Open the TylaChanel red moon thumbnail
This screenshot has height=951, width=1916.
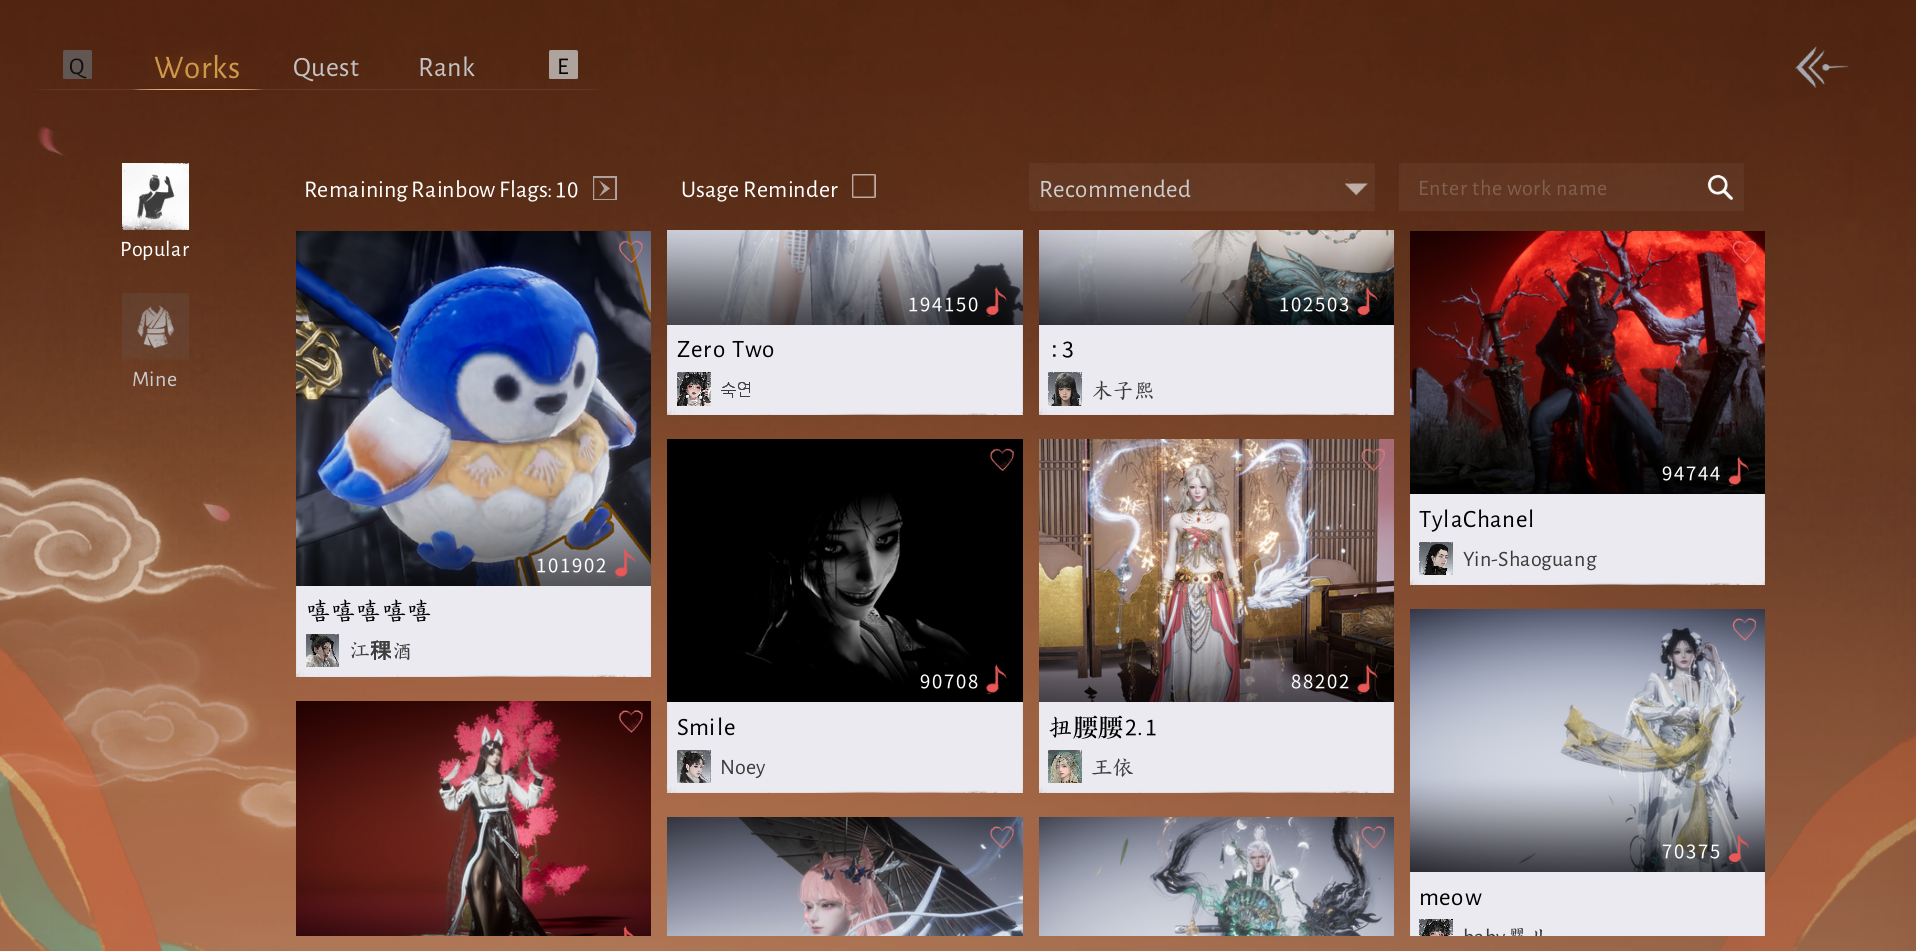tap(1587, 362)
